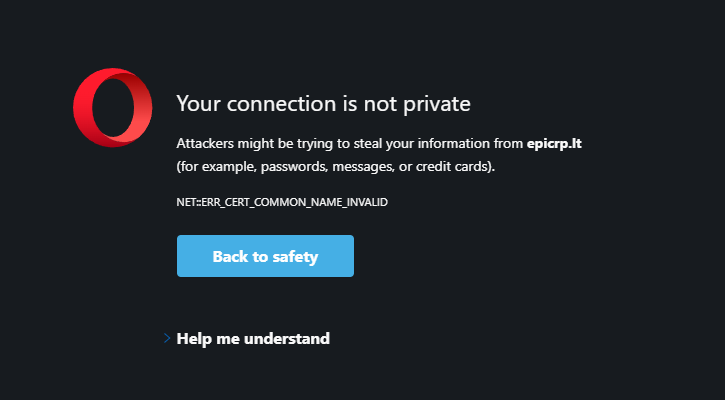This screenshot has width=725, height=400.
Task: Click the Attackers might be trying sentence
Action: (379, 144)
